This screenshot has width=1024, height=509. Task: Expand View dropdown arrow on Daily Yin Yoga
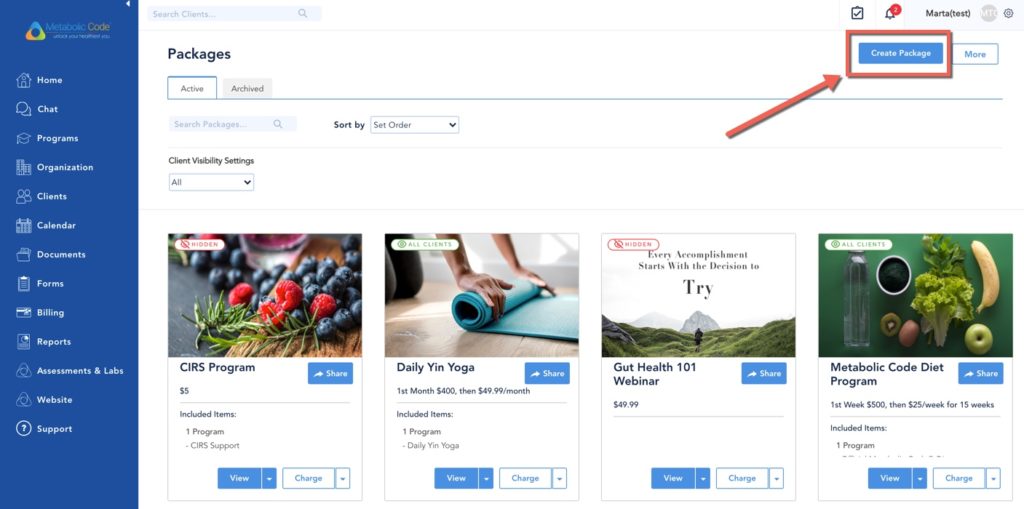(486, 478)
